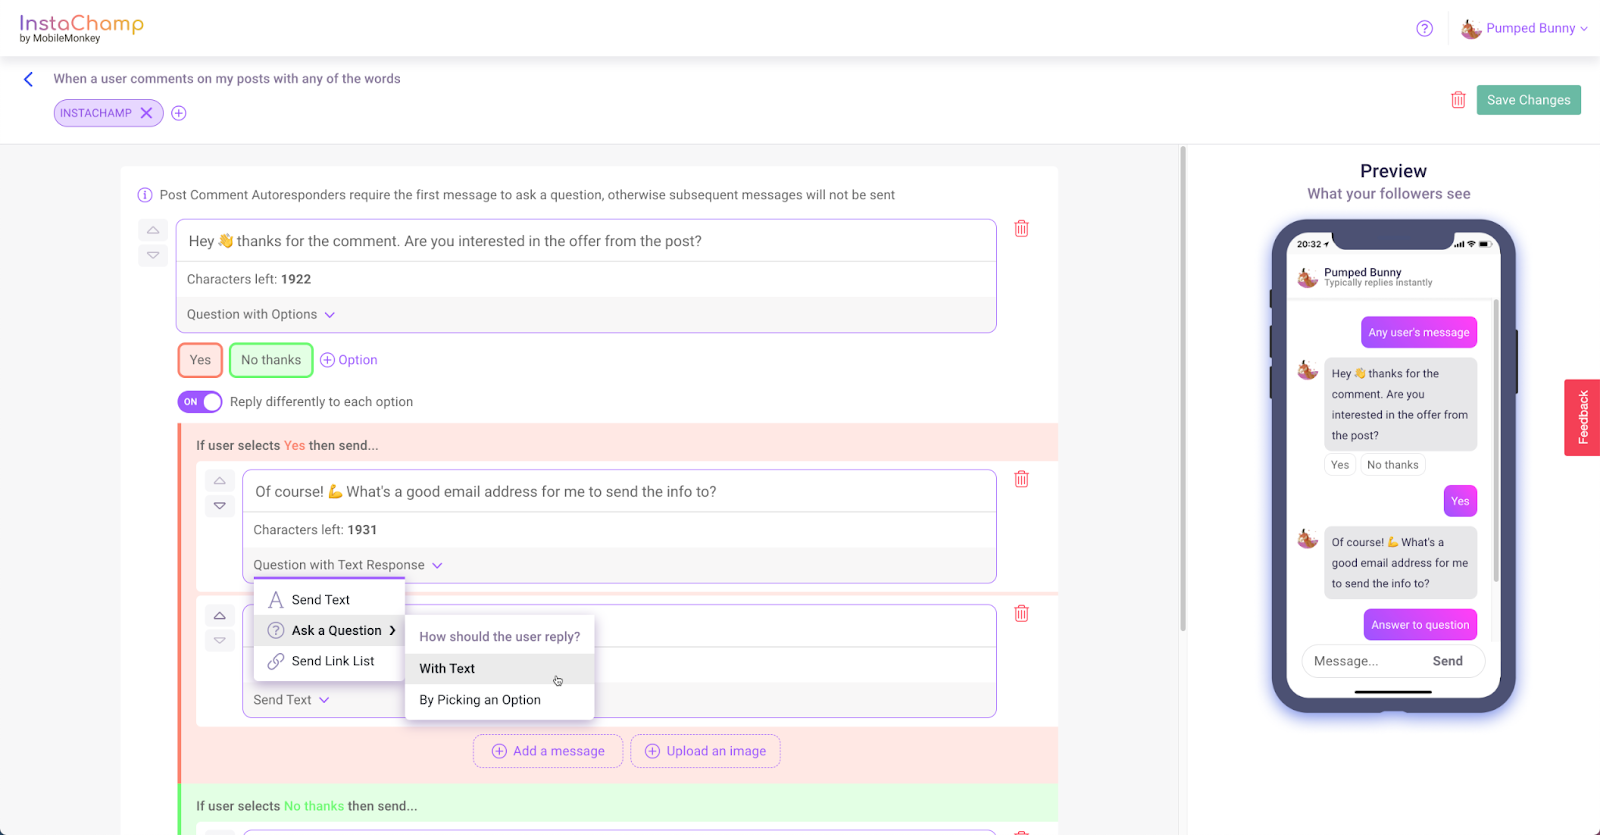Move the email question message up
This screenshot has width=1600, height=835.
tap(220, 481)
